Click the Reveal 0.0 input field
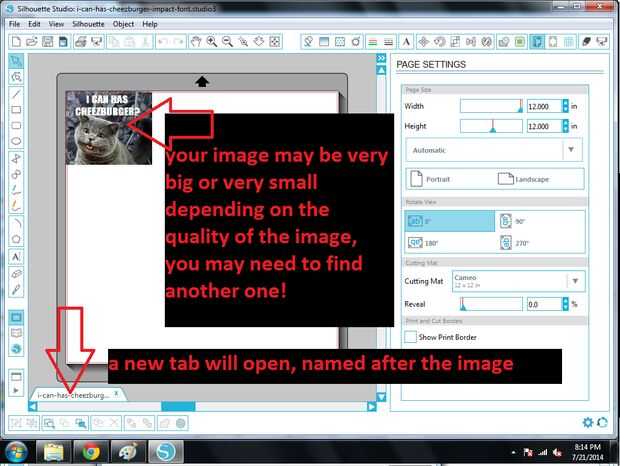This screenshot has width=620, height=466. pyautogui.click(x=544, y=304)
